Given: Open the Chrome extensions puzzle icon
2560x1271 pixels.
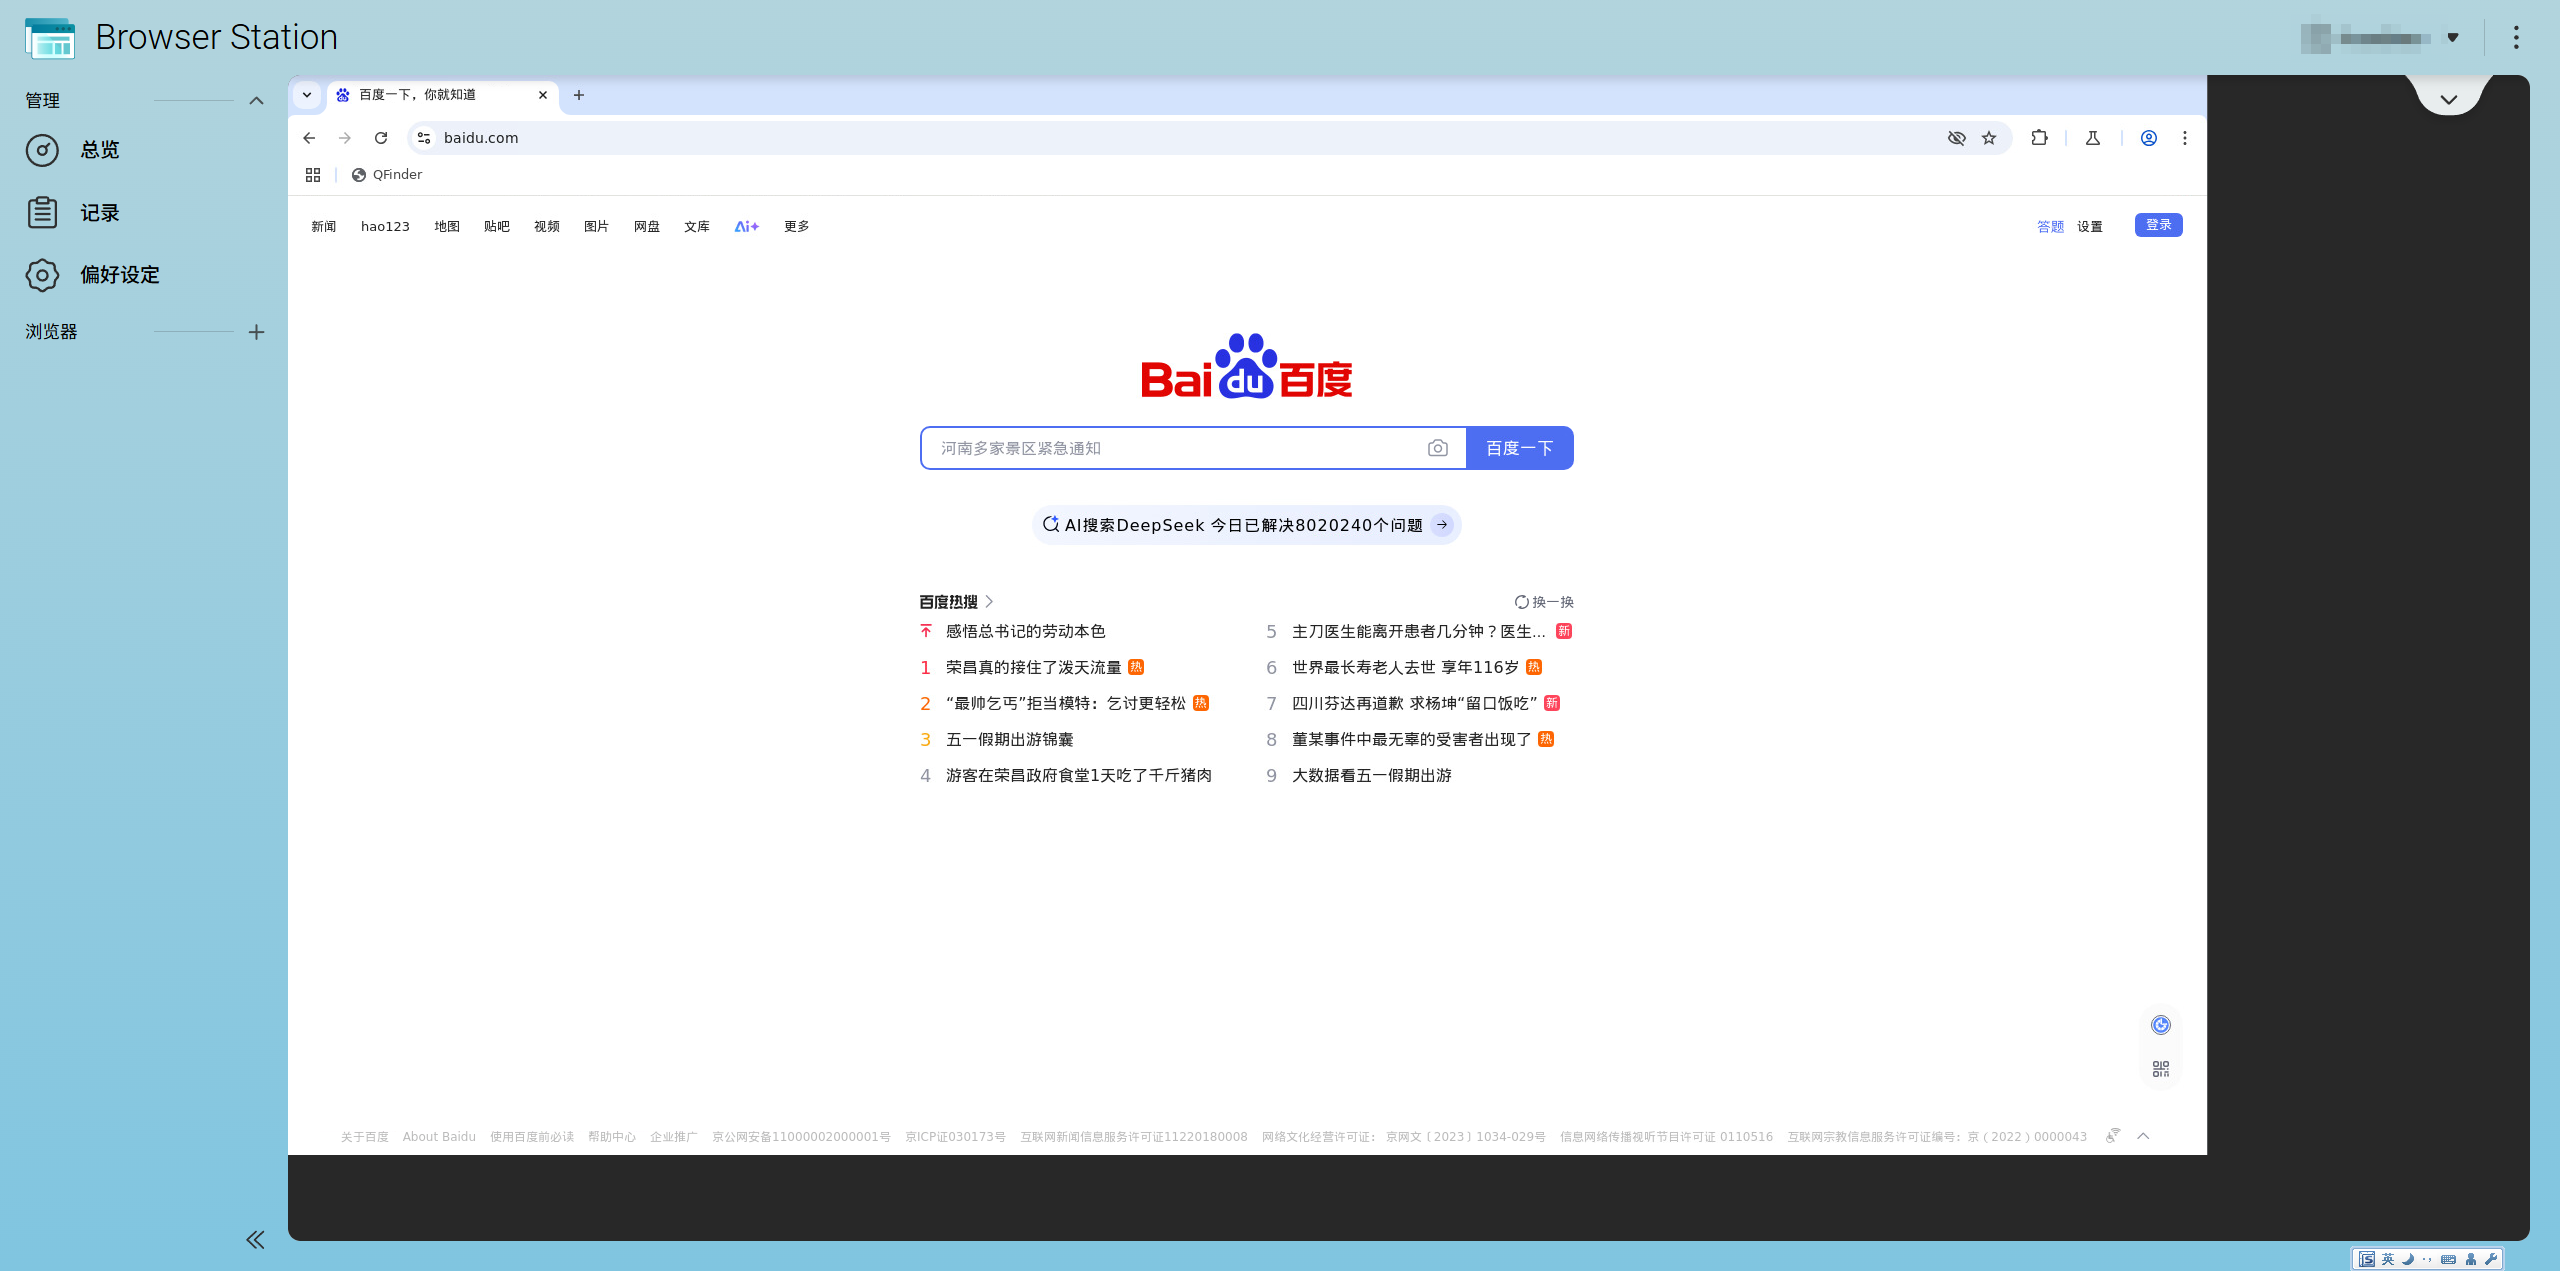Looking at the screenshot, I should point(2039,138).
